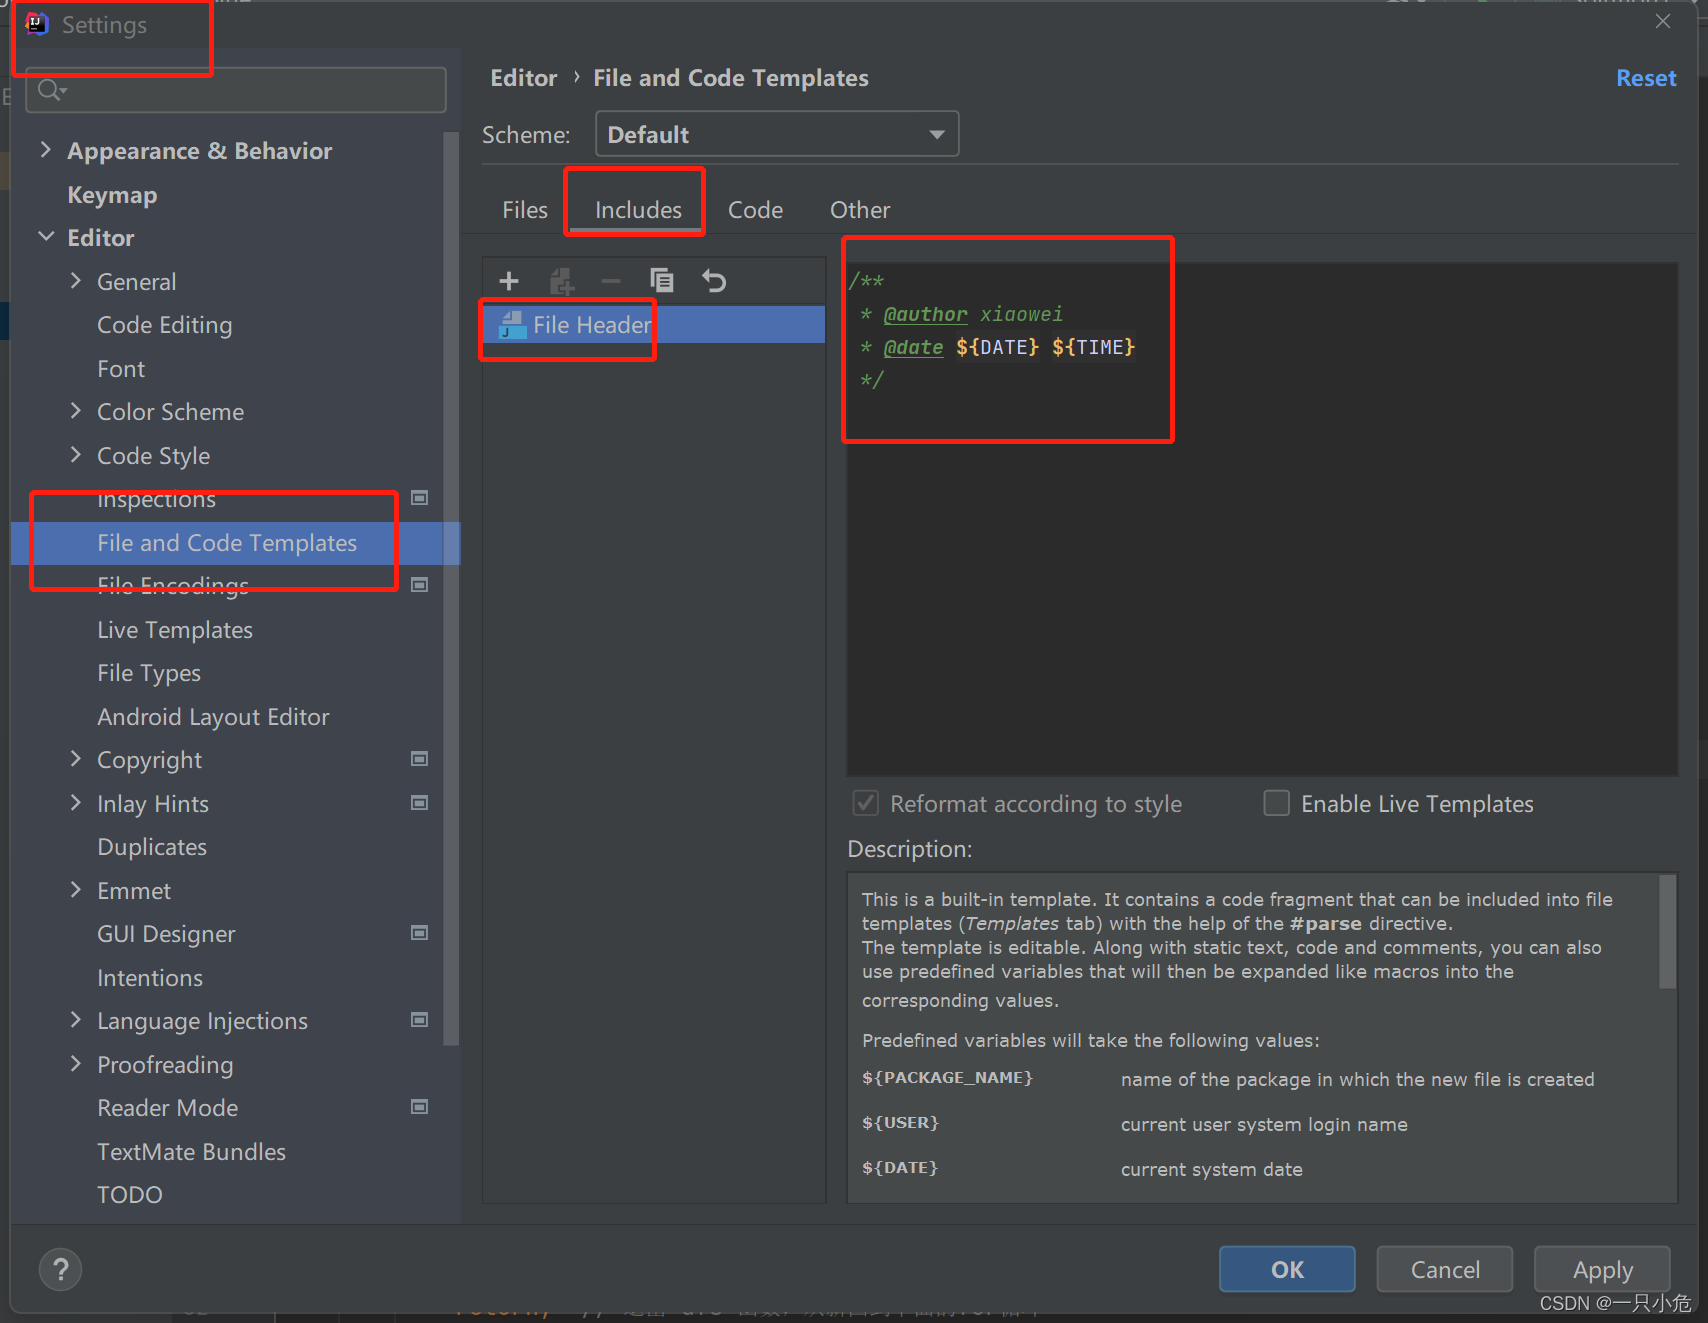This screenshot has width=1708, height=1323.
Task: Click the project-level icon beside Inspections
Action: 420,498
